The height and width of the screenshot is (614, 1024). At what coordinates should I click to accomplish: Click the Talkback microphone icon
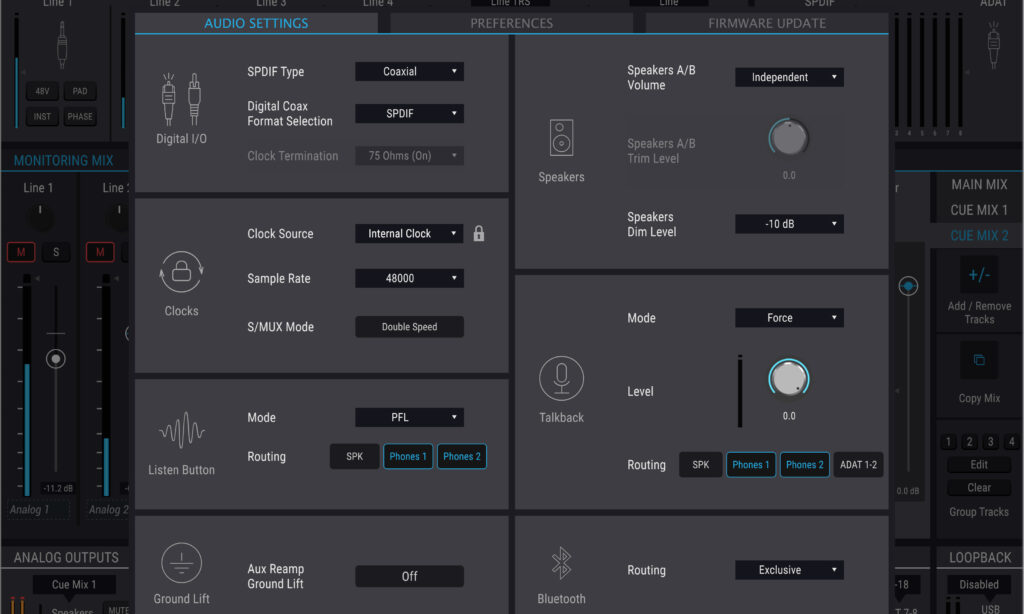561,378
